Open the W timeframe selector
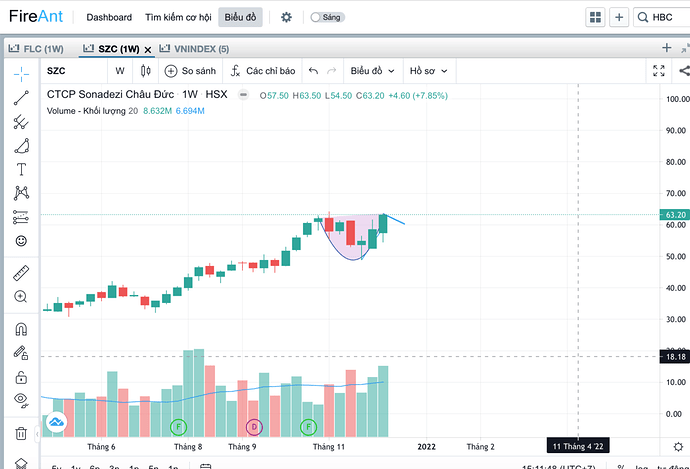Viewport: 690px width, 469px height. 120,71
